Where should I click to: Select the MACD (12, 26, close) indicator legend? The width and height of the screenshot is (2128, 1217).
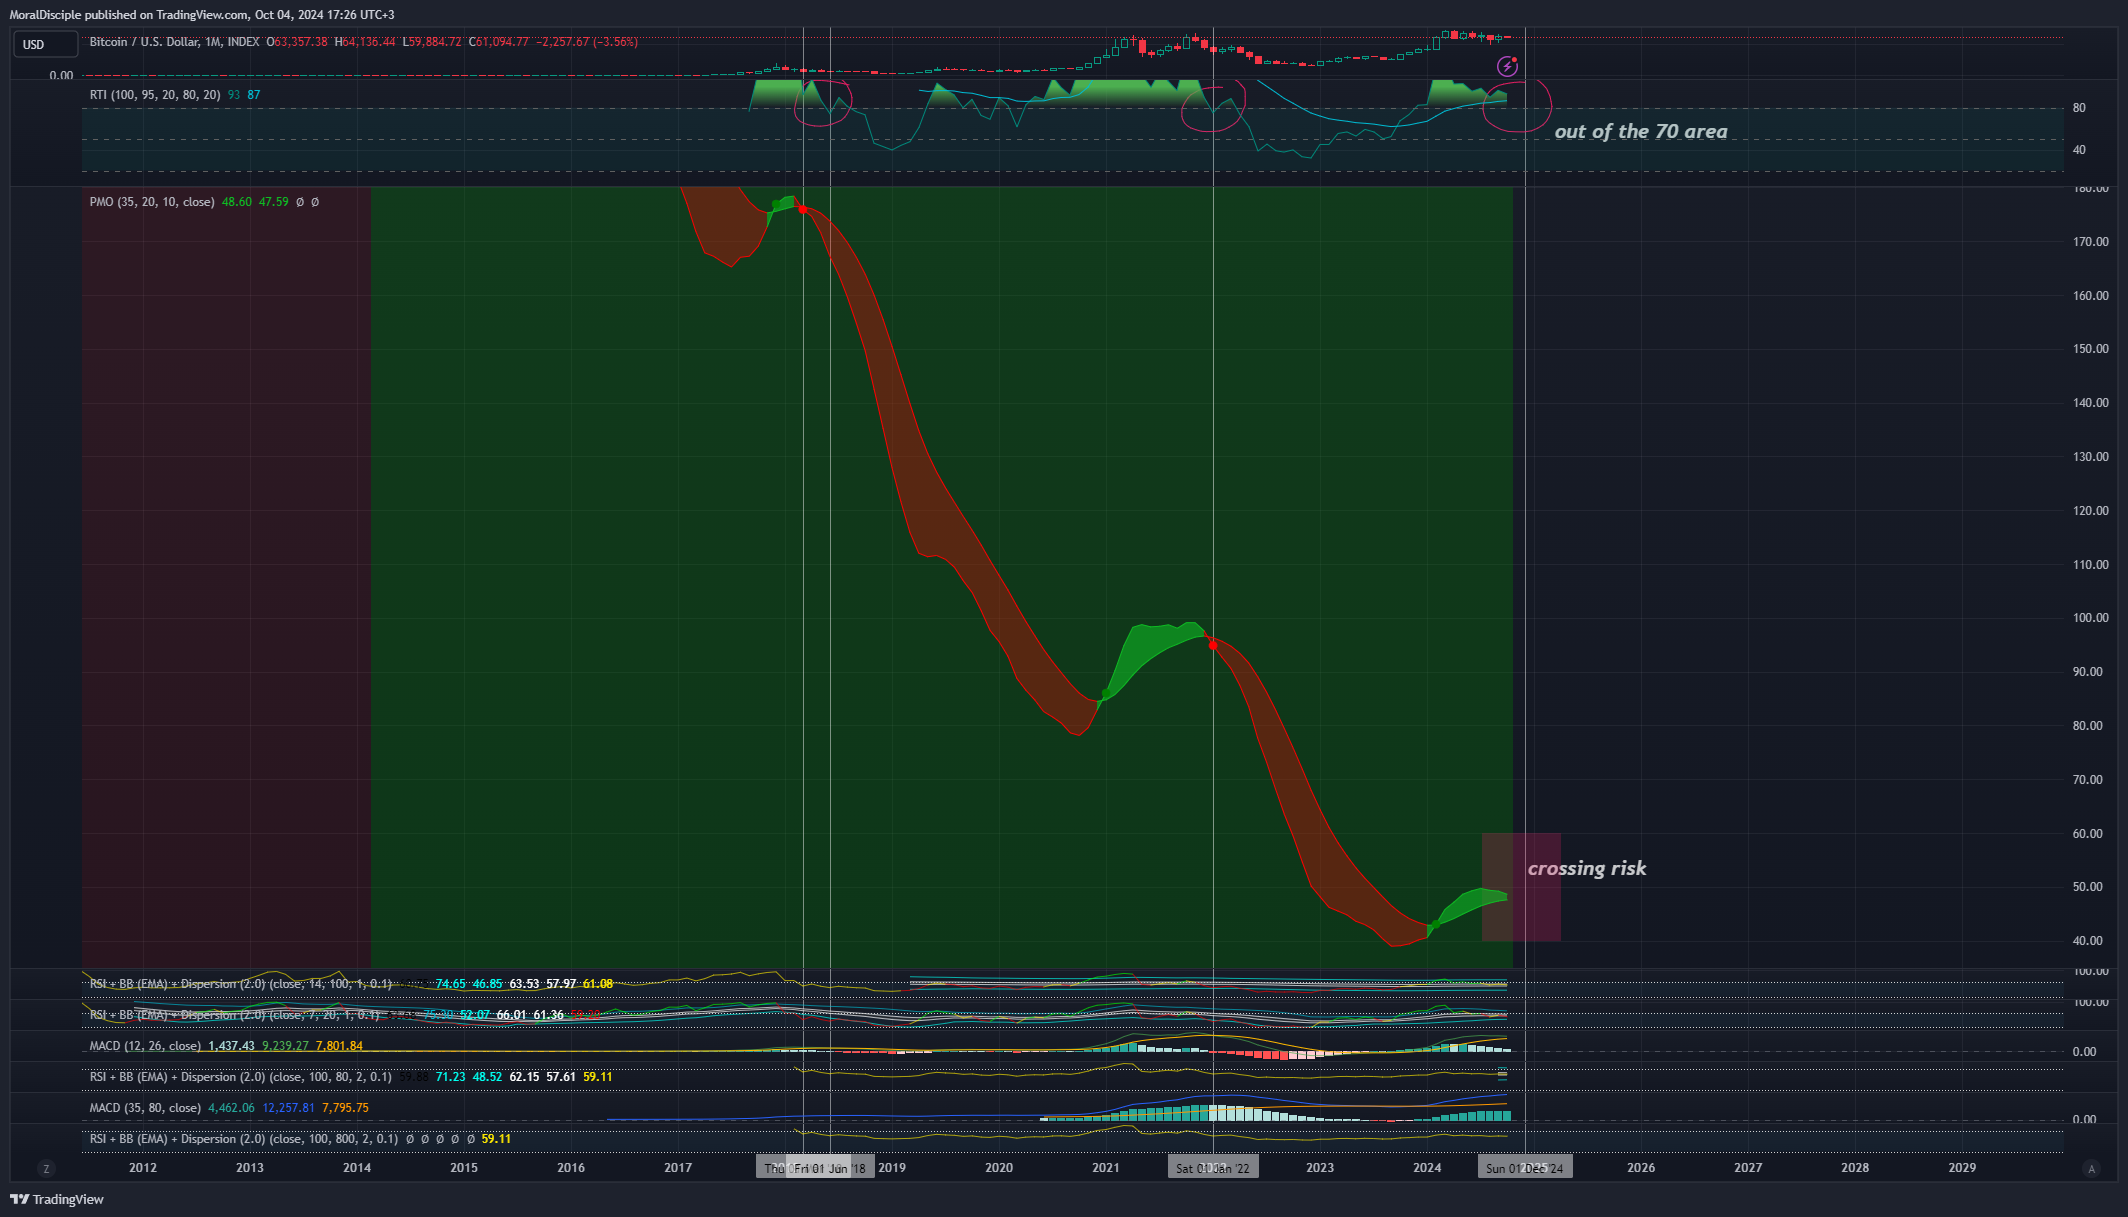(145, 1046)
